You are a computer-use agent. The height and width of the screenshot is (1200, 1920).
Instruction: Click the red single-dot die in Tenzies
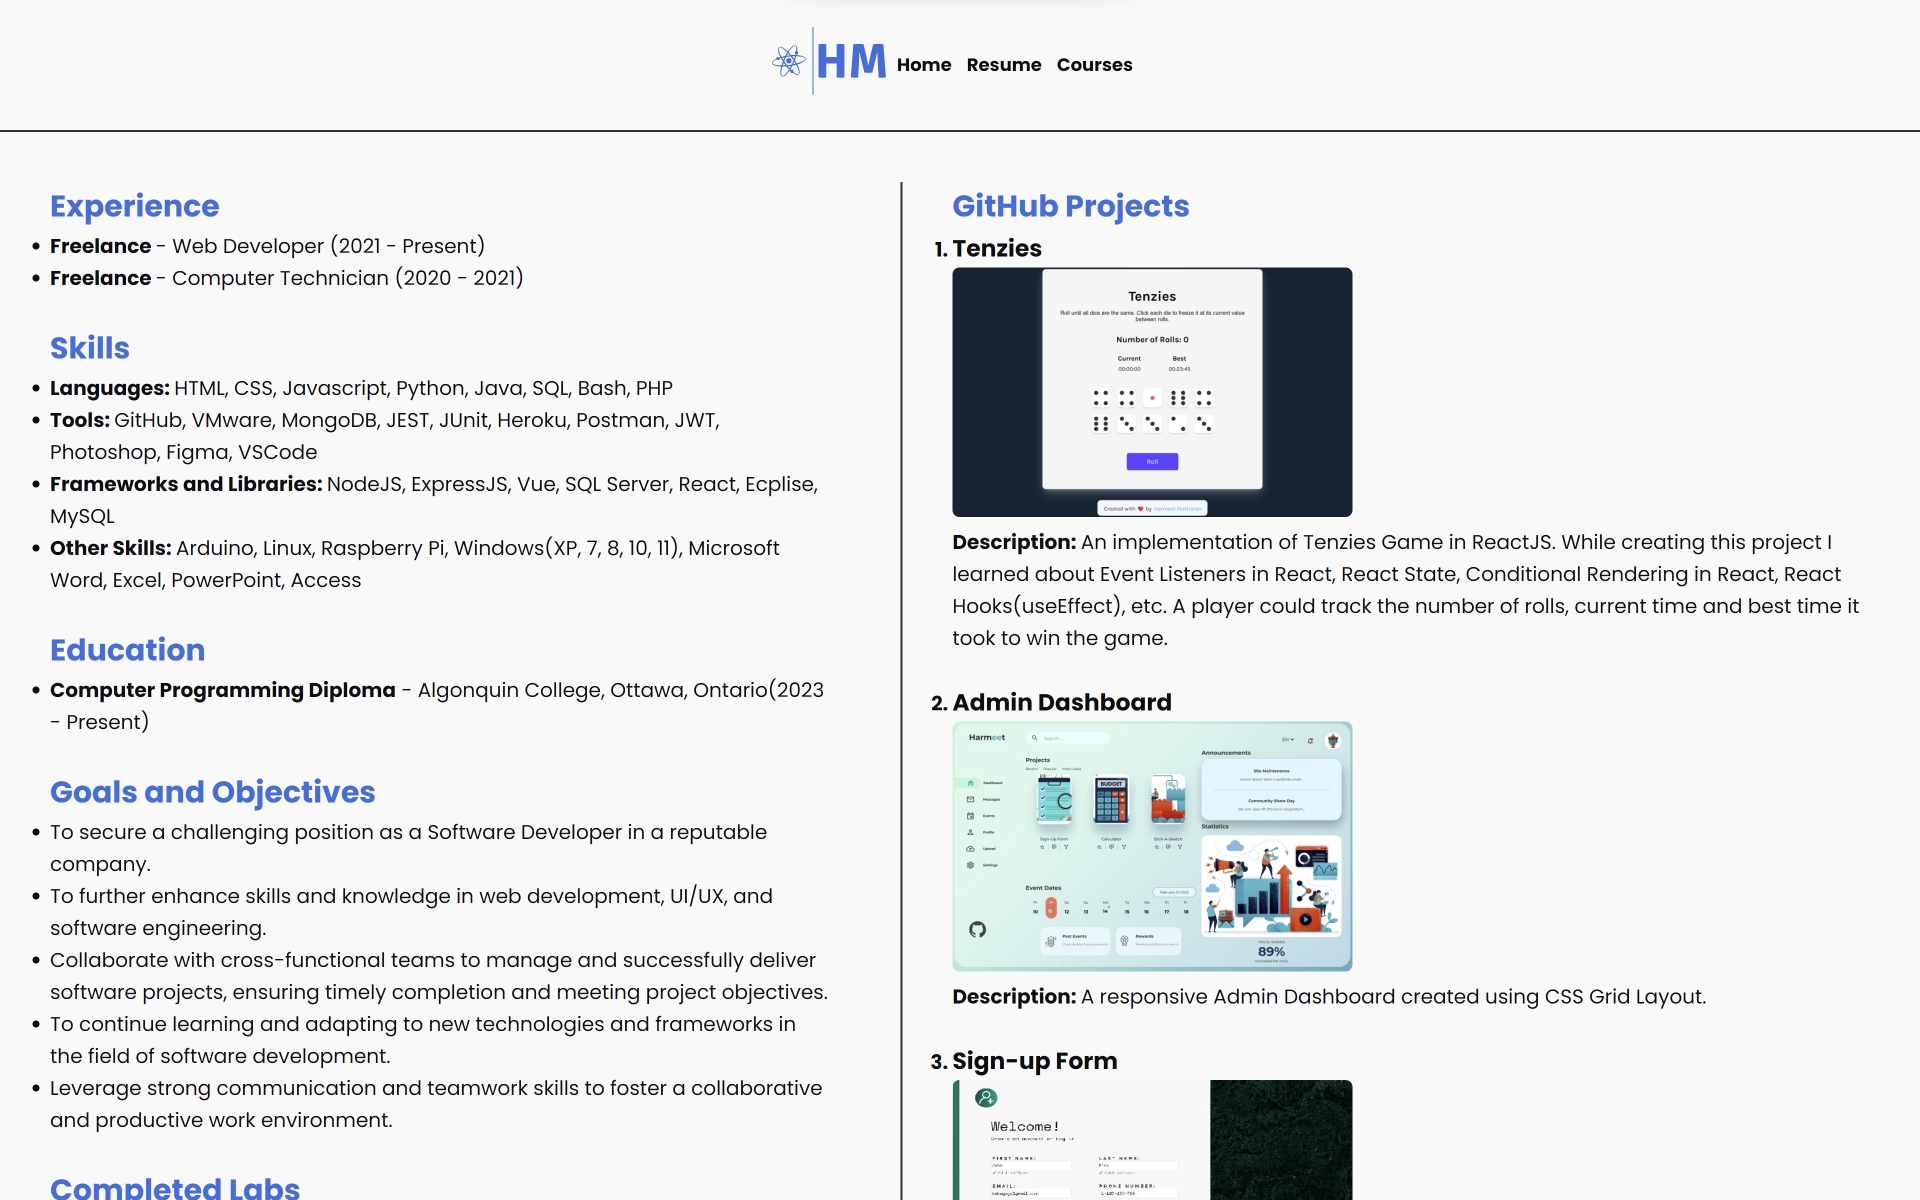[x=1152, y=398]
